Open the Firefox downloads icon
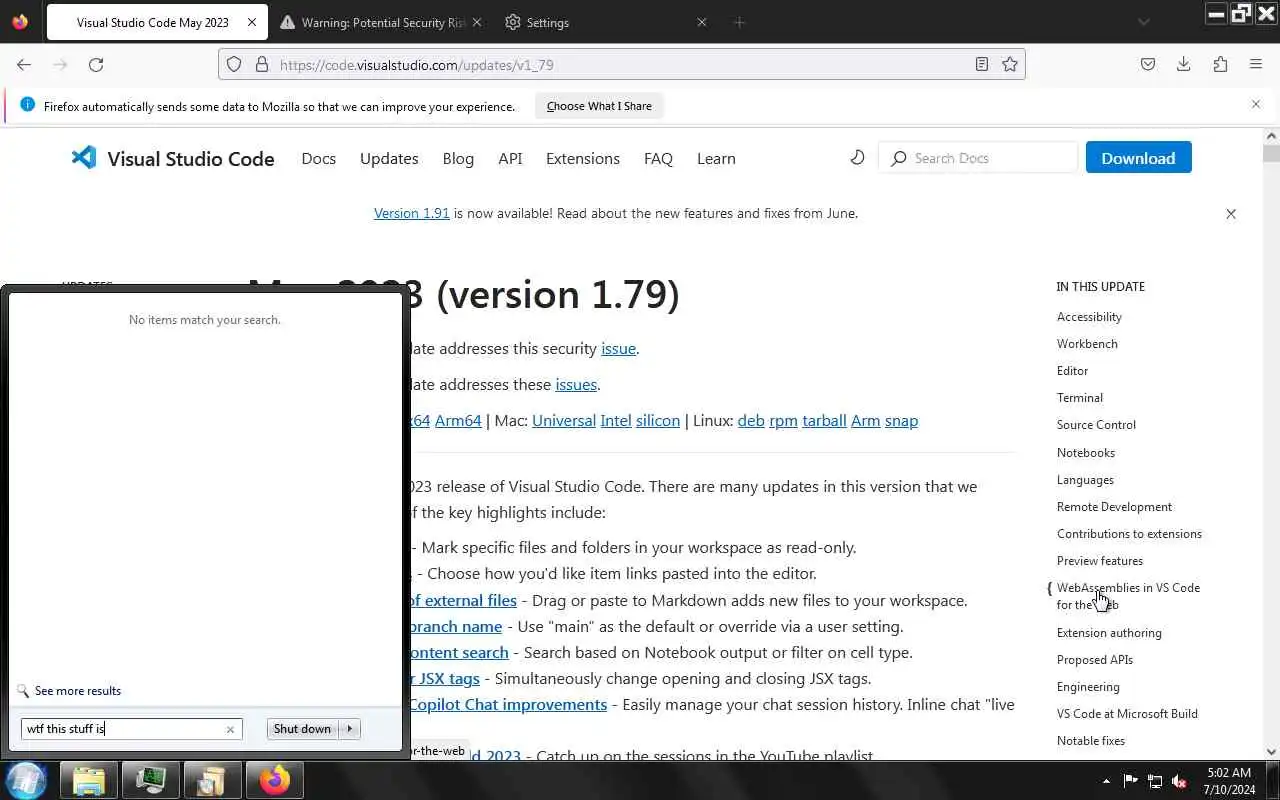Image resolution: width=1280 pixels, height=800 pixels. click(x=1184, y=64)
